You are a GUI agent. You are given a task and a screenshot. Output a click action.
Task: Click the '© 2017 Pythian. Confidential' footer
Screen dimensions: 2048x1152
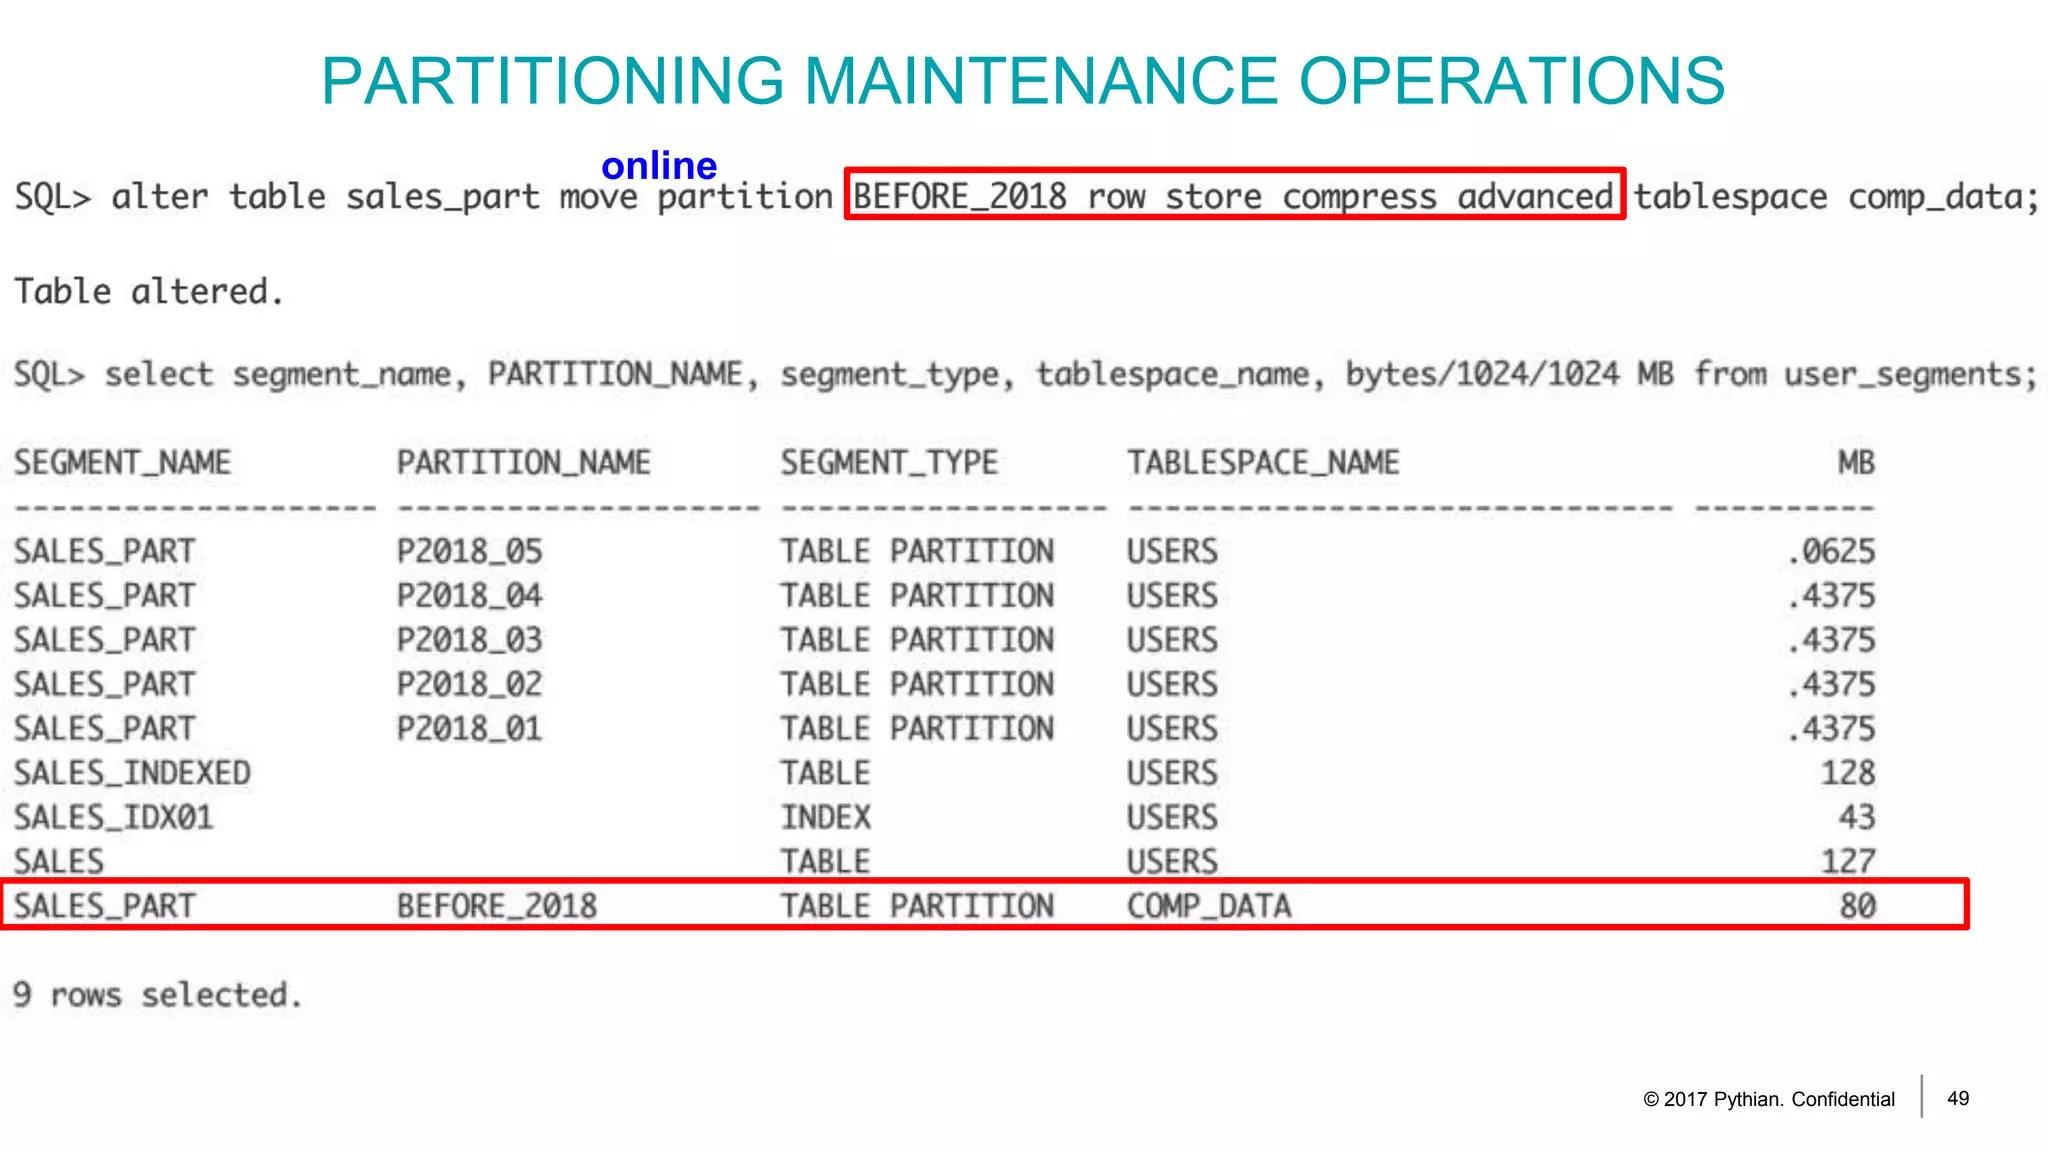point(1768,1099)
